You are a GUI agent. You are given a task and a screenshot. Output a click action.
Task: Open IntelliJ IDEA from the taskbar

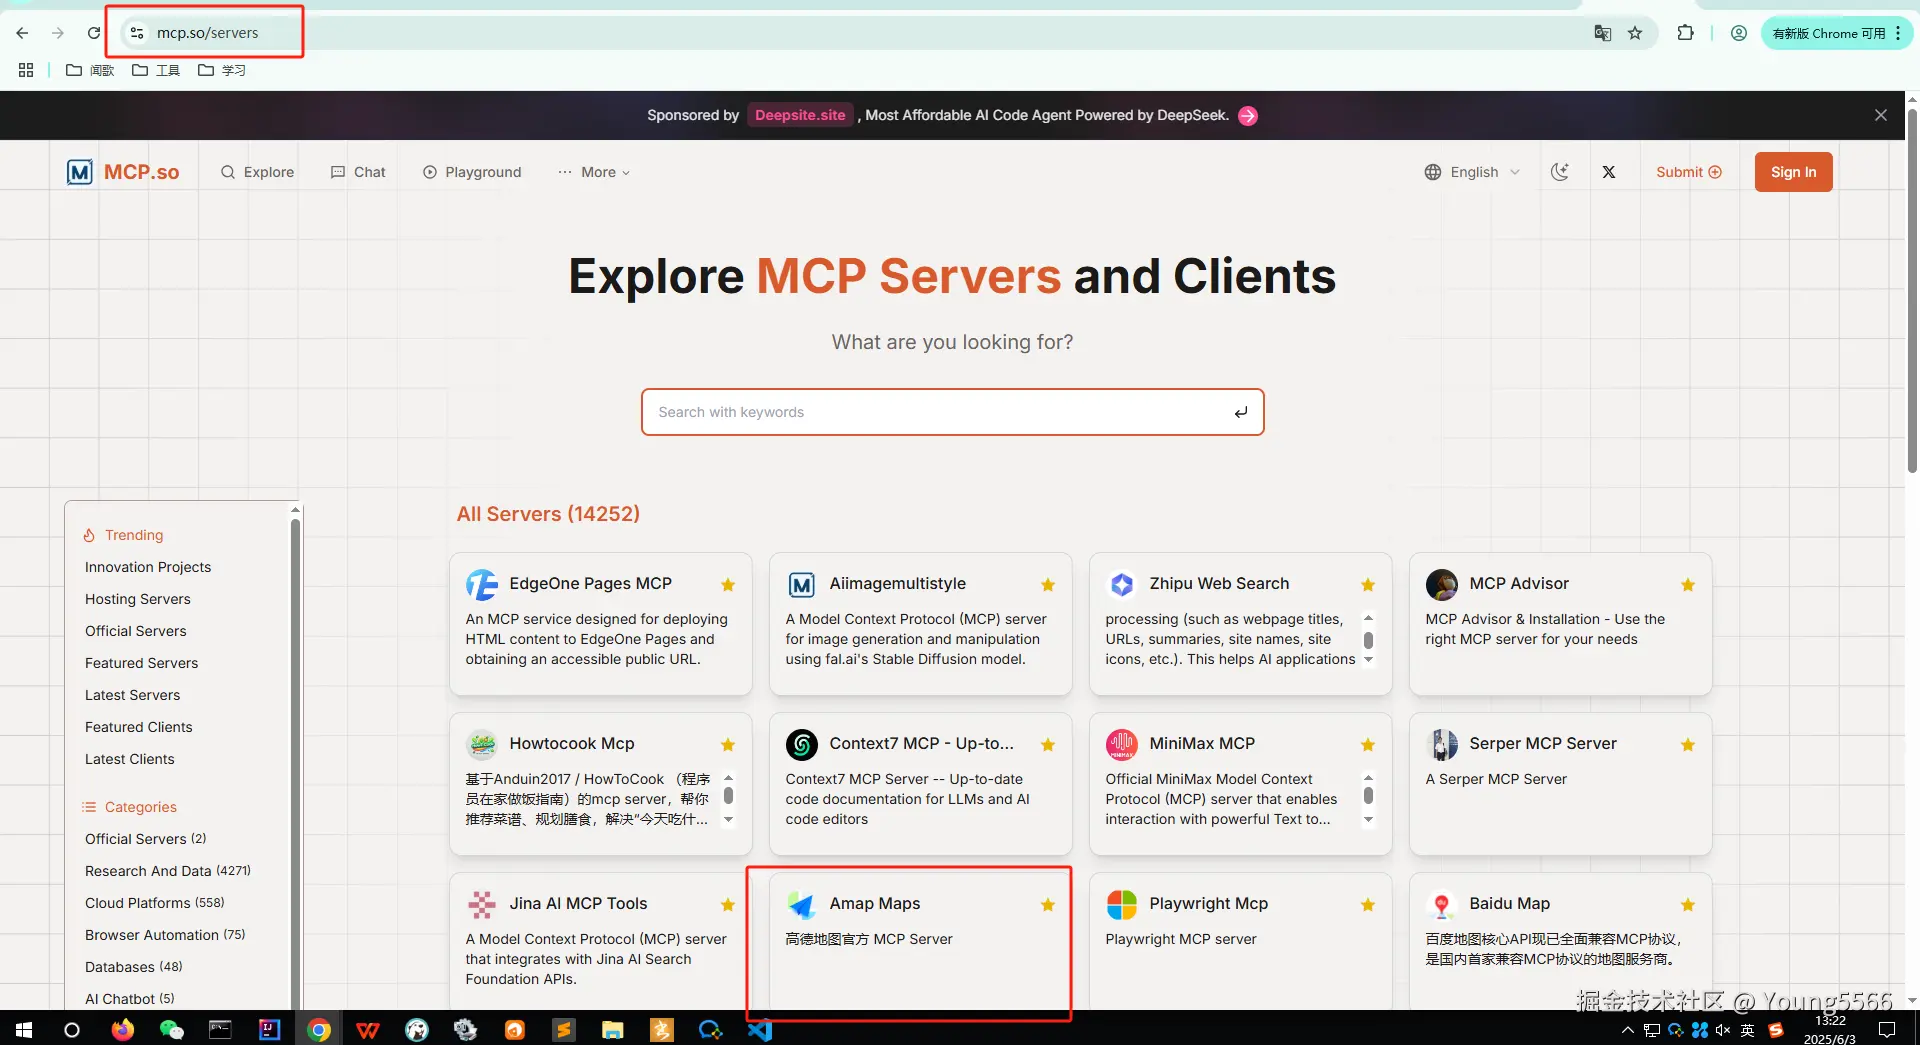point(270,1029)
